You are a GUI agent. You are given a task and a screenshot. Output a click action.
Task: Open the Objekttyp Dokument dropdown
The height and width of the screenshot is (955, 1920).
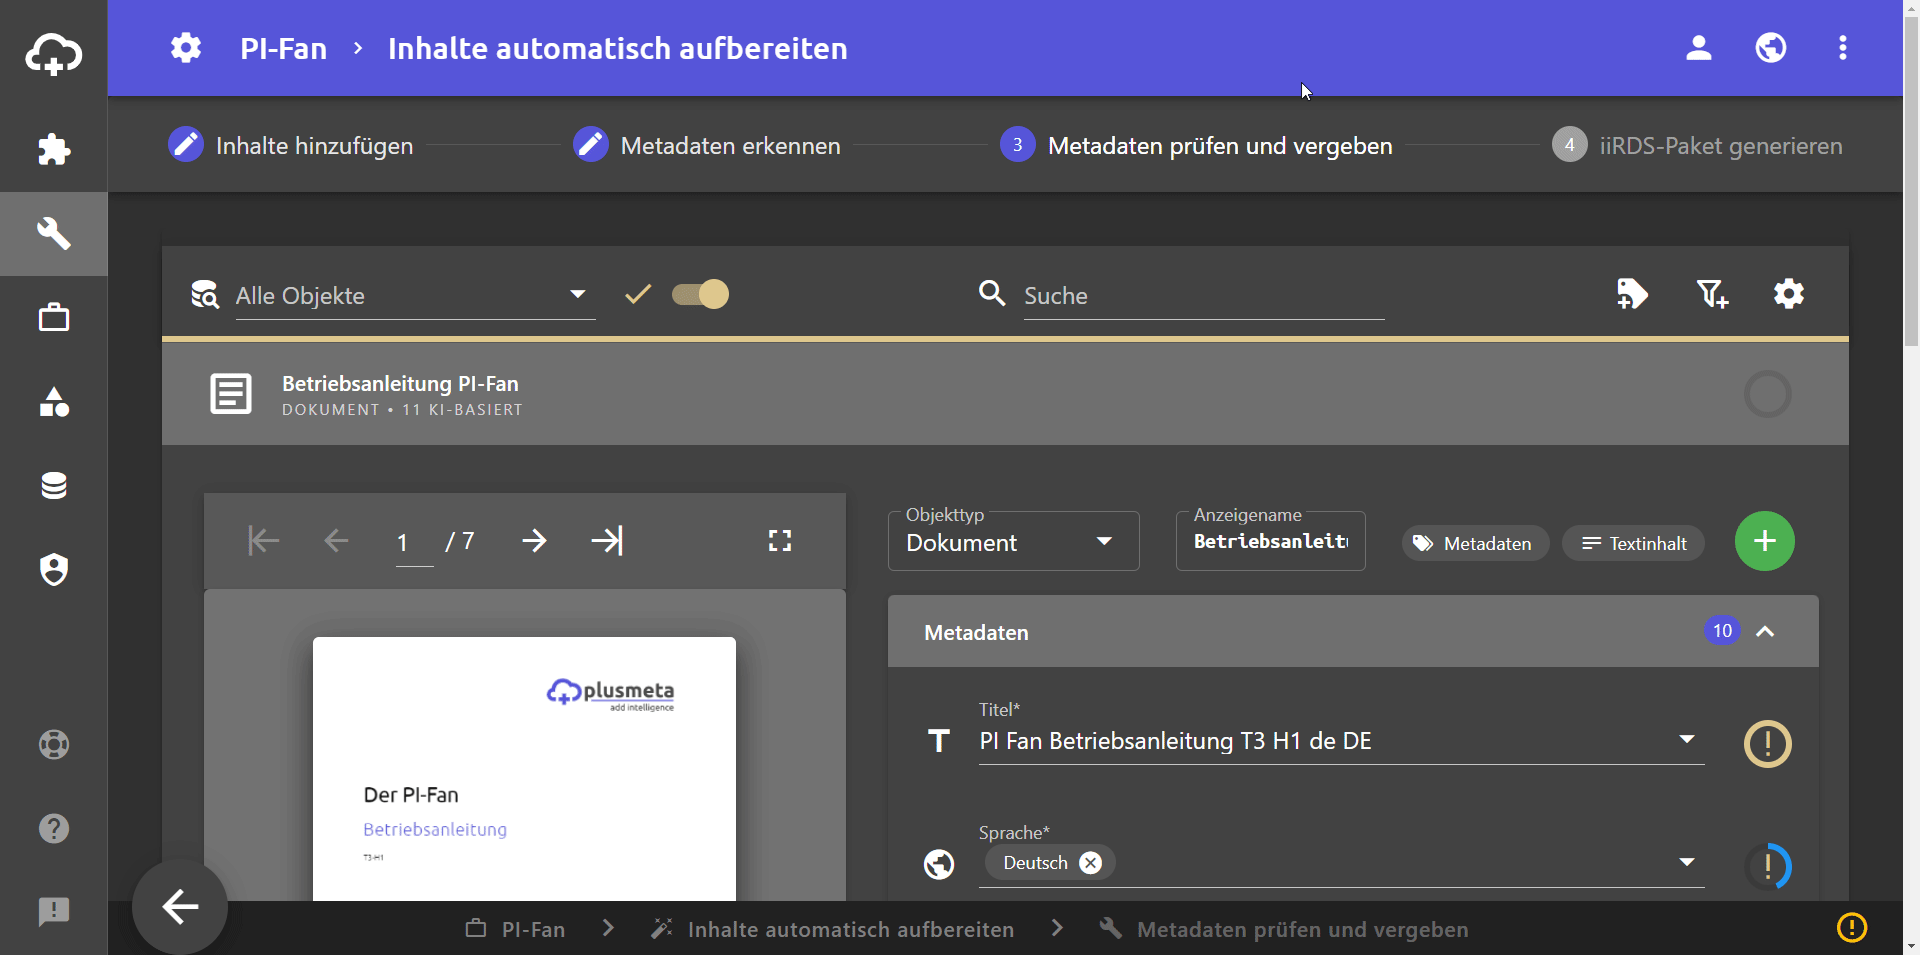1013,542
